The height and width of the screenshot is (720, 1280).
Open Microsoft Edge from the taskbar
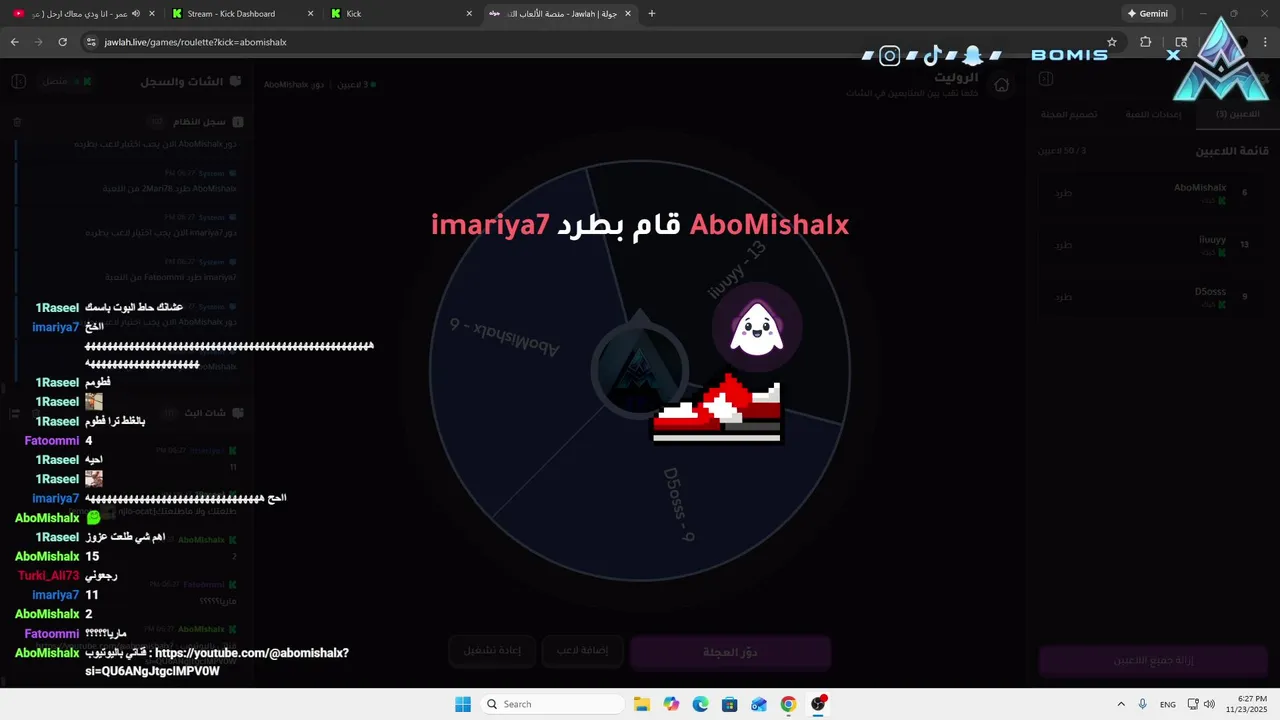point(700,704)
